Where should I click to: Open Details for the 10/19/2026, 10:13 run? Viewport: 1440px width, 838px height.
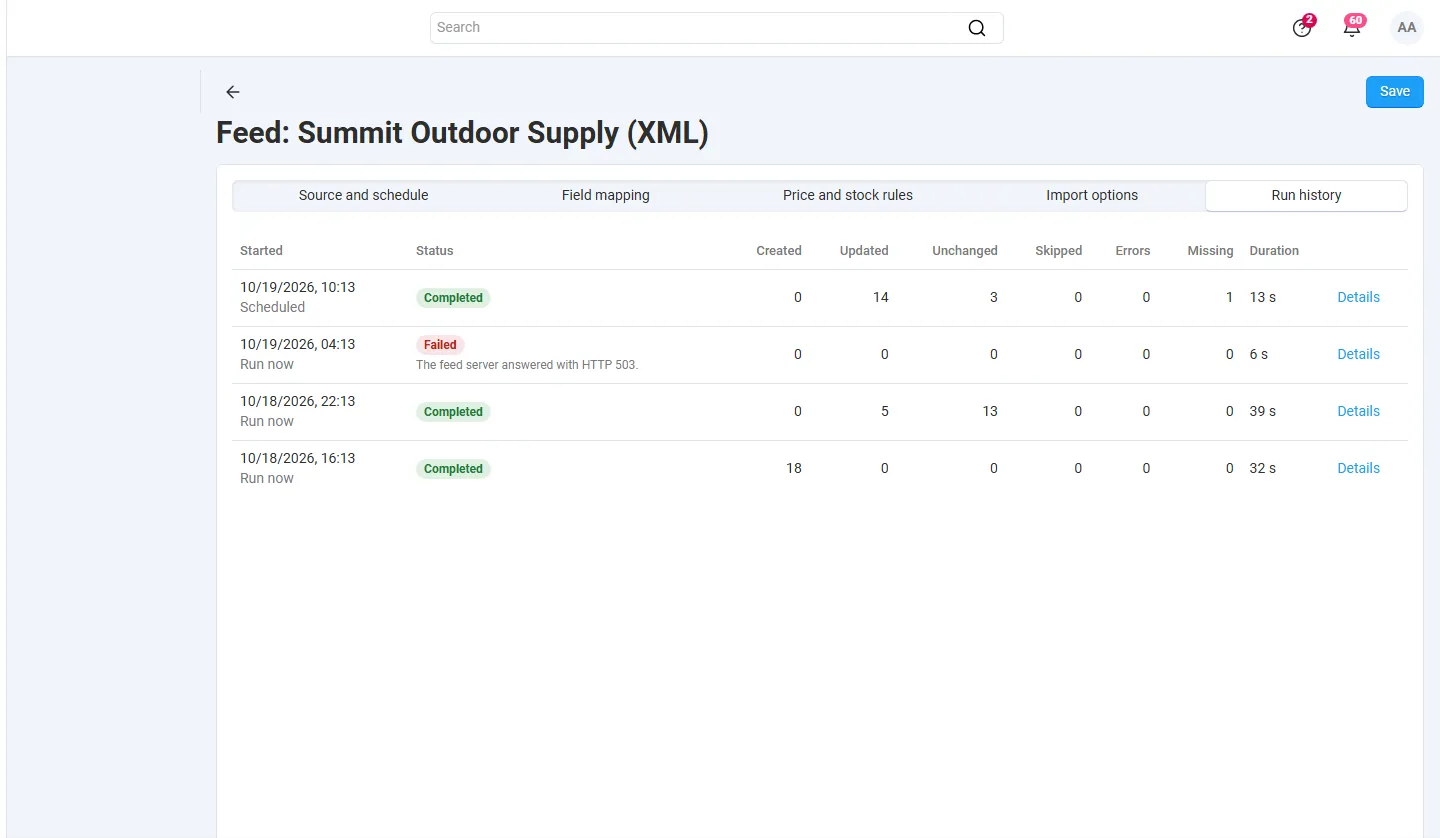coord(1358,298)
